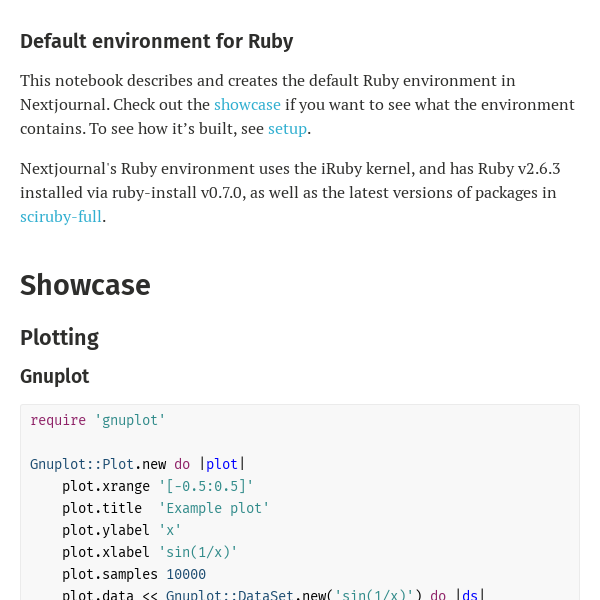Click the 'Example plot' string in the code
Image resolution: width=600 pixels, height=600 pixels.
click(x=214, y=508)
